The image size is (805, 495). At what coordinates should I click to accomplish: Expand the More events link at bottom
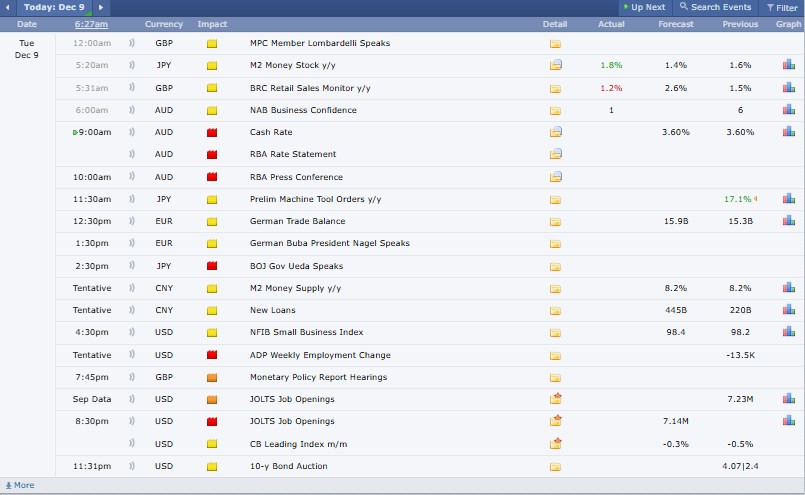pos(20,485)
